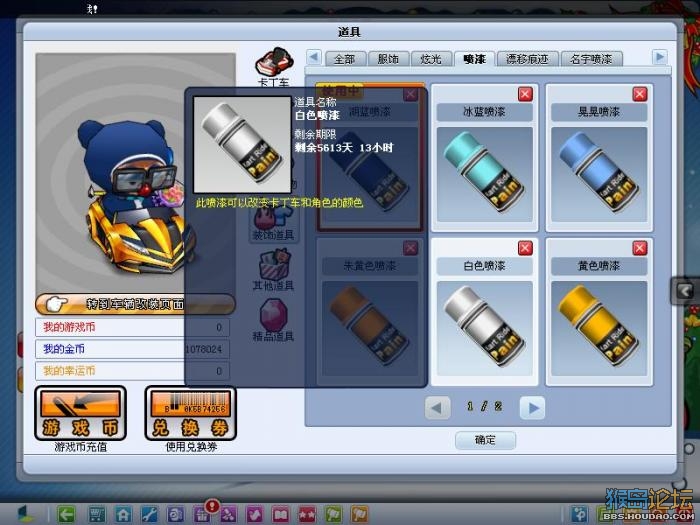Viewport: 700px width, 525px height.
Task: Click the 使用兑换券 caption text
Action: (191, 447)
